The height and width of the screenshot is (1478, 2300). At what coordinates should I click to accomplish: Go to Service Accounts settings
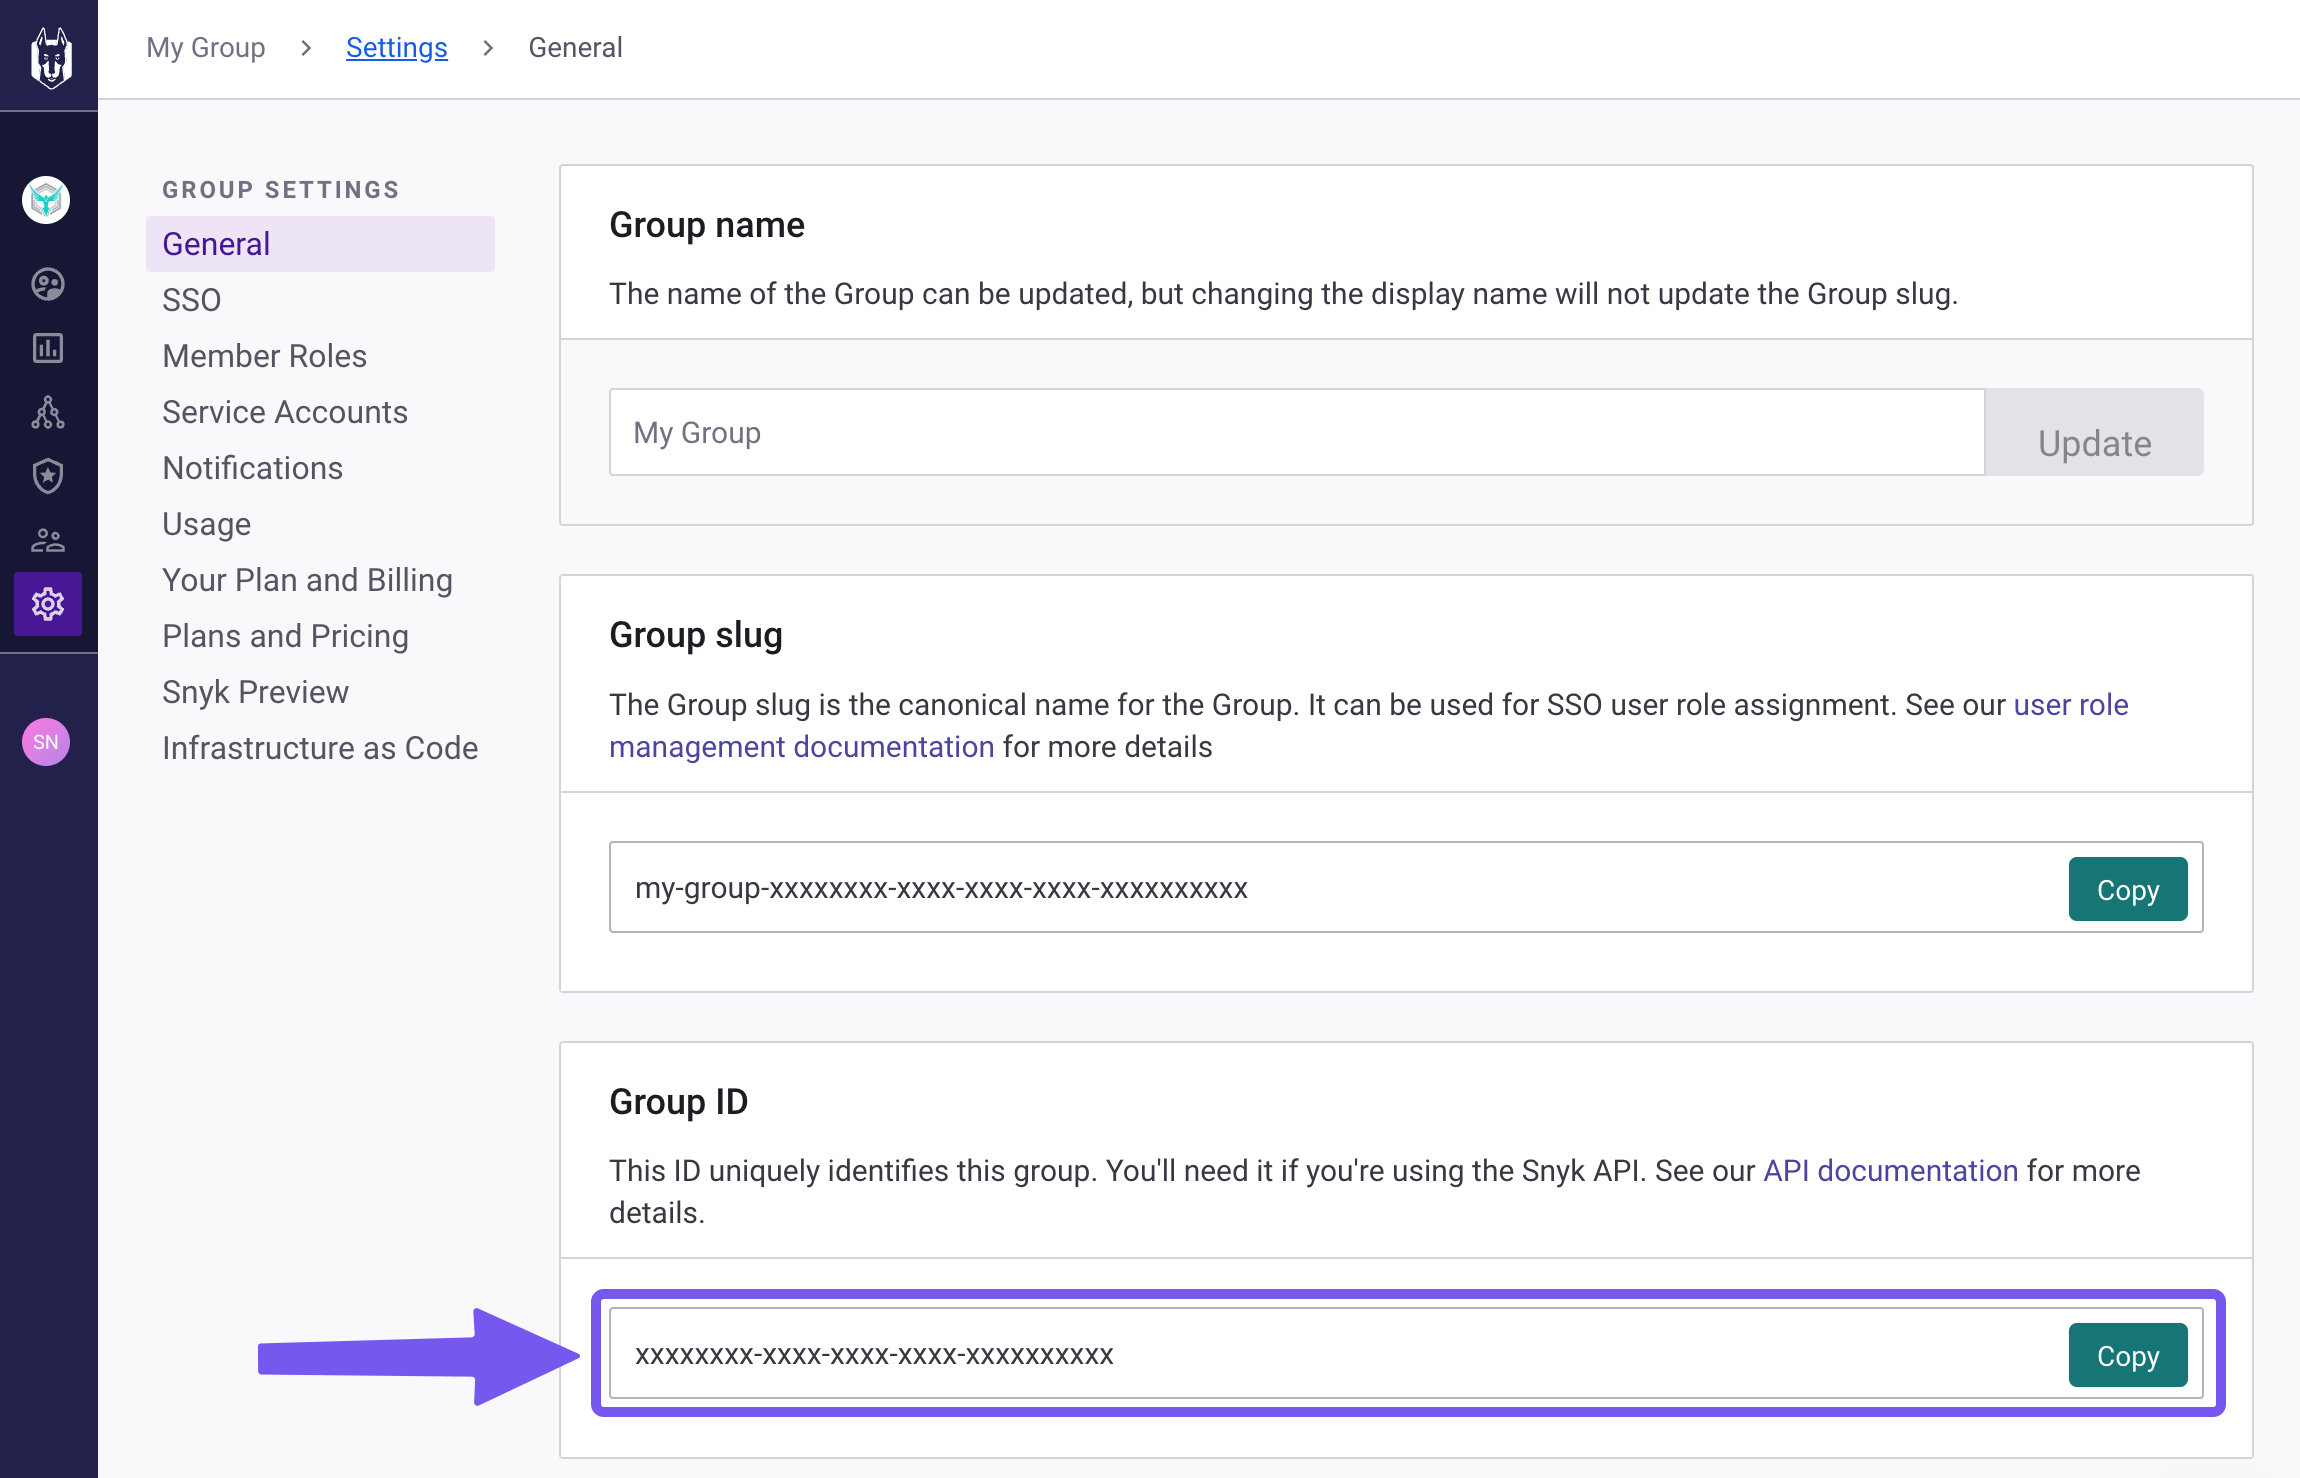pyautogui.click(x=285, y=412)
